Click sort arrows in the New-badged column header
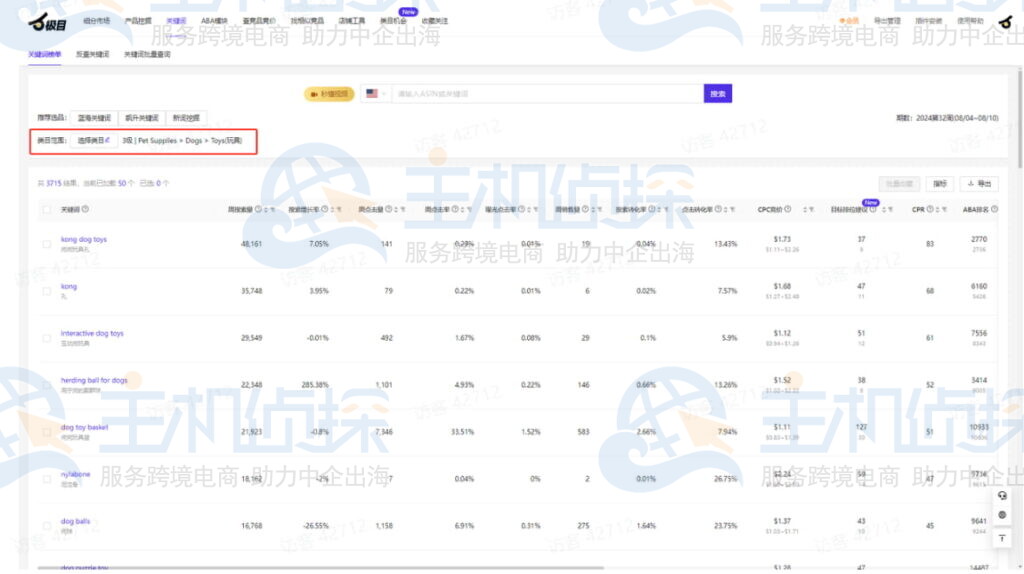This screenshot has width=1024, height=574. 883,210
